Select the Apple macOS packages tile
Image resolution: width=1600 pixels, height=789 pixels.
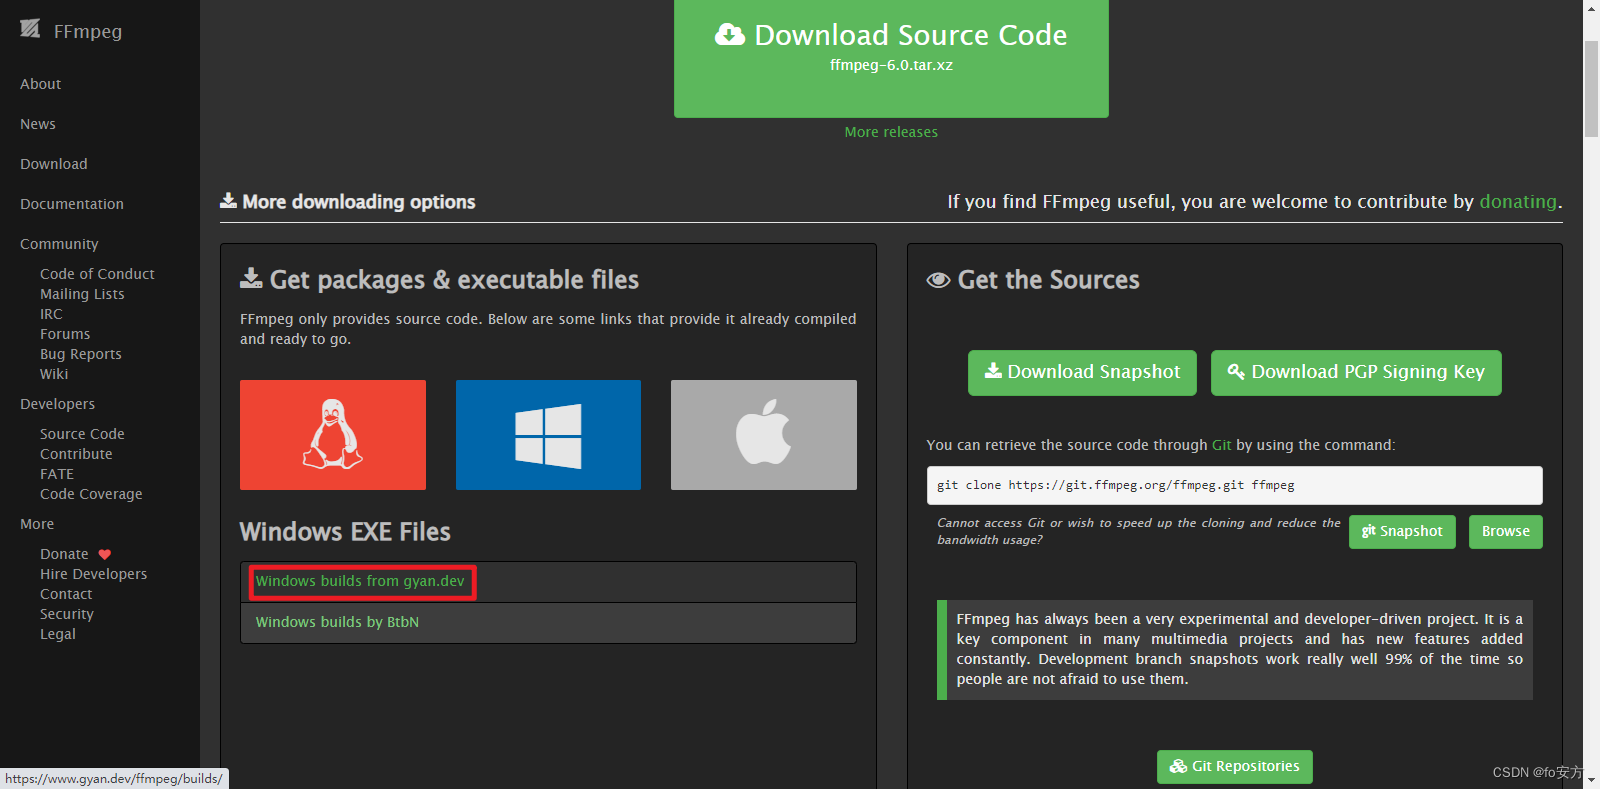pos(764,435)
